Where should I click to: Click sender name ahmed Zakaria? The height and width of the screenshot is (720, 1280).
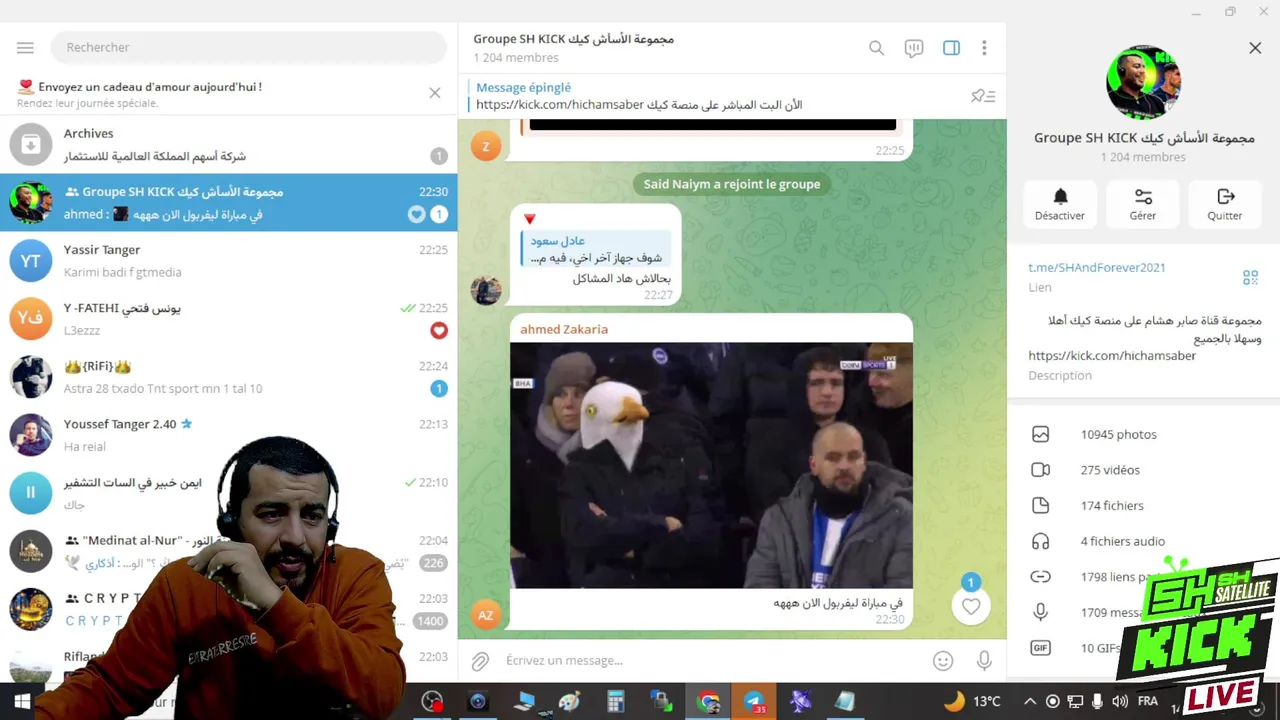pos(564,329)
